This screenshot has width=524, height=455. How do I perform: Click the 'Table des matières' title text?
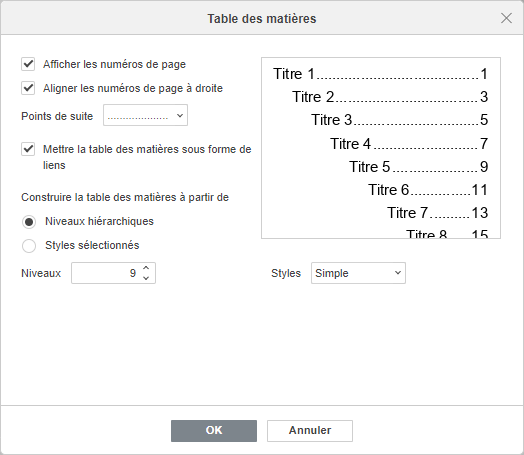coord(262,19)
